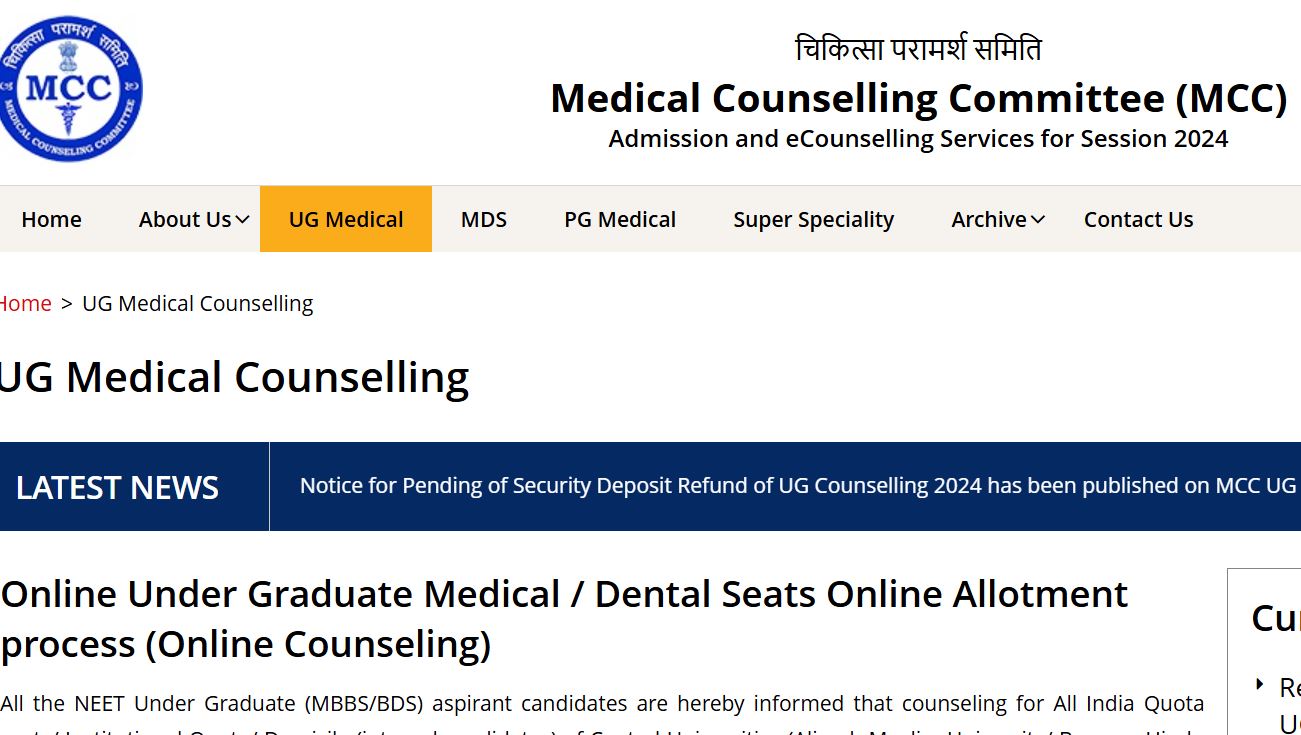
Task: Go to Home in the navigation bar
Action: click(51, 220)
